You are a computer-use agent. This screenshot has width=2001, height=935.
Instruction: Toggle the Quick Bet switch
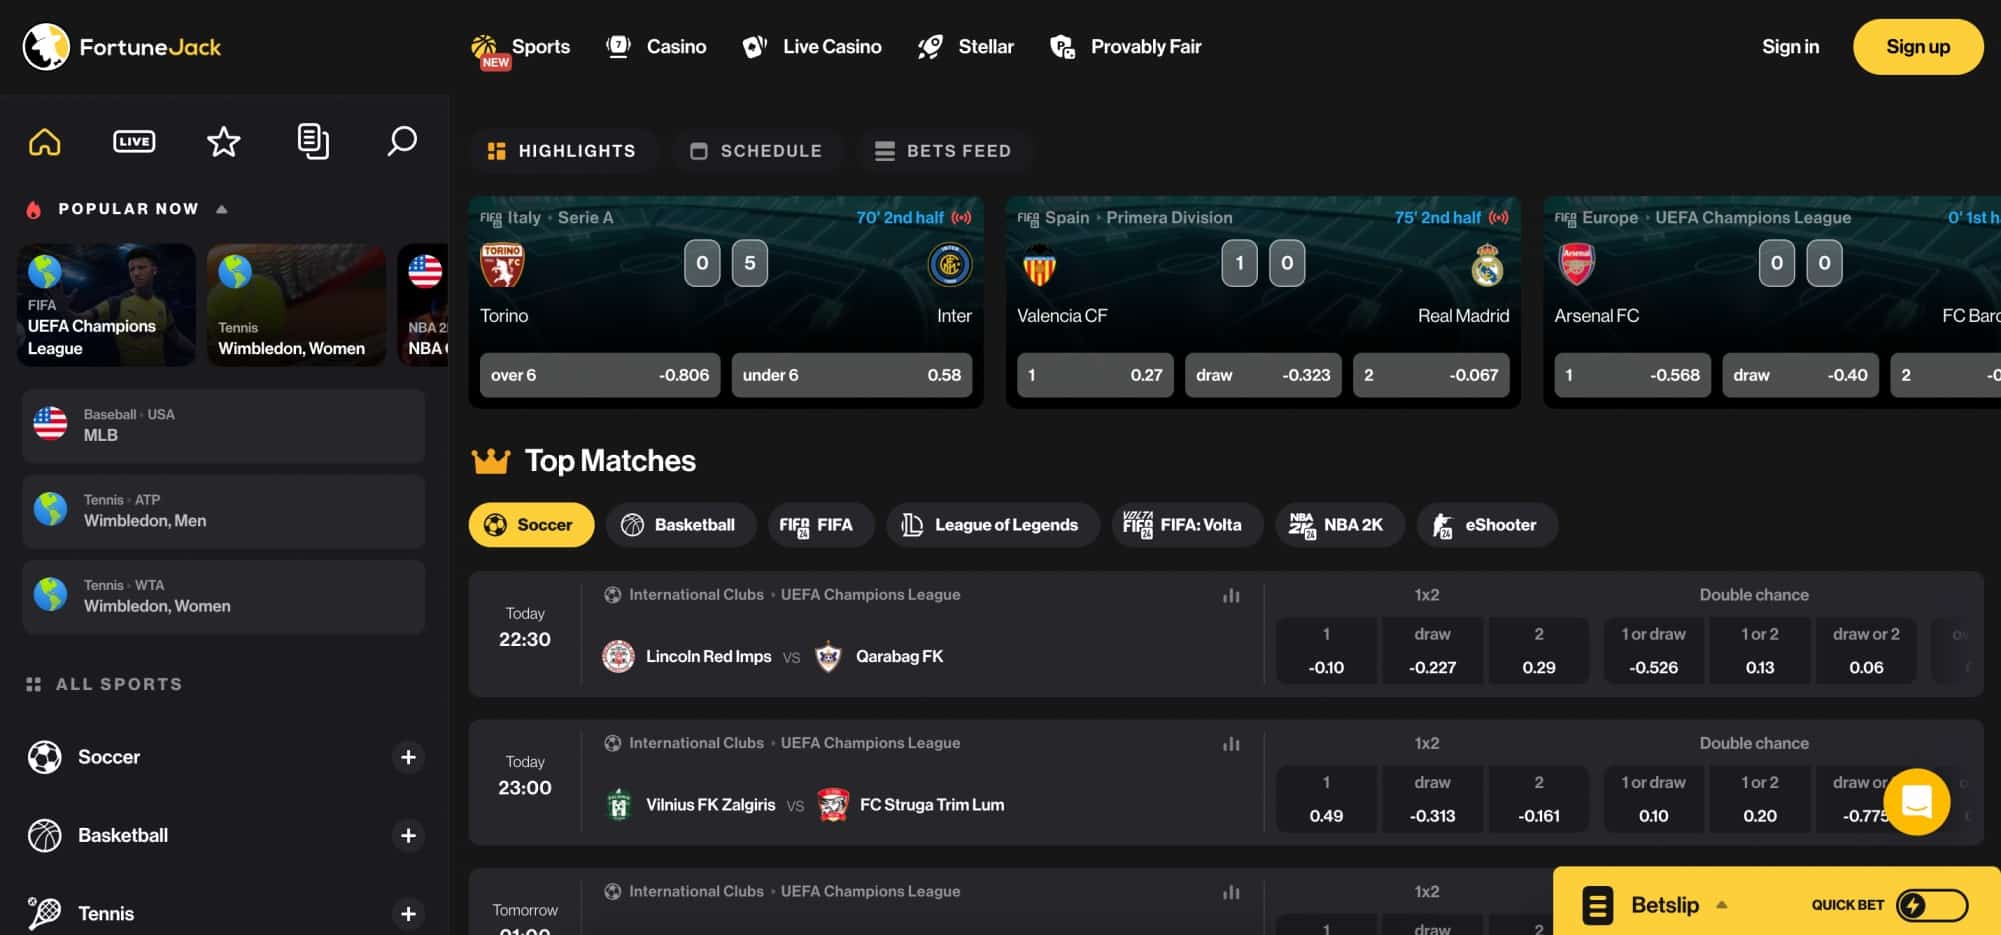coord(1931,905)
